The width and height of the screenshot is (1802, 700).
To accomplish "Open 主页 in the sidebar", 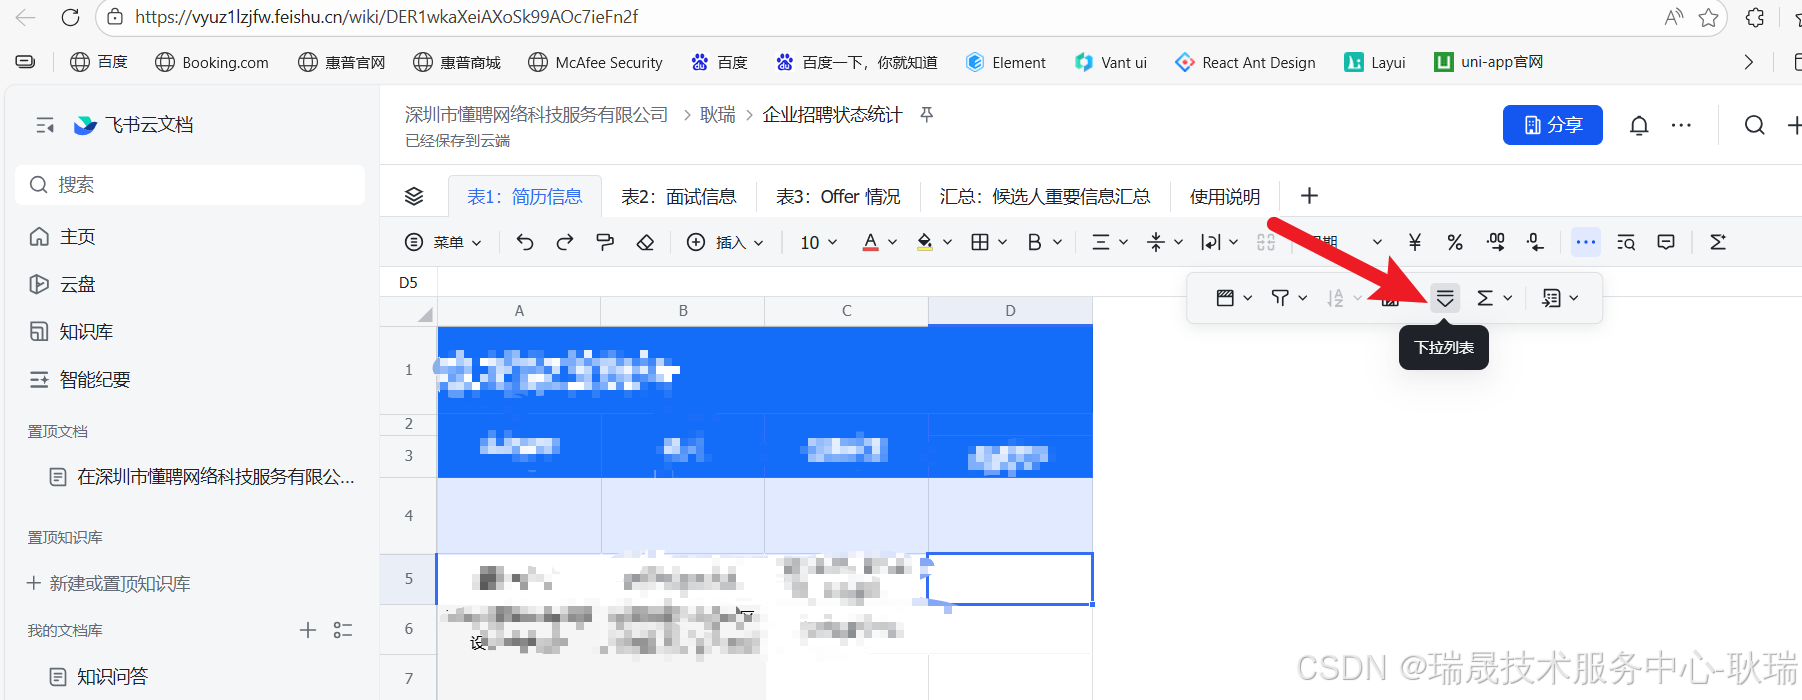I will (77, 237).
